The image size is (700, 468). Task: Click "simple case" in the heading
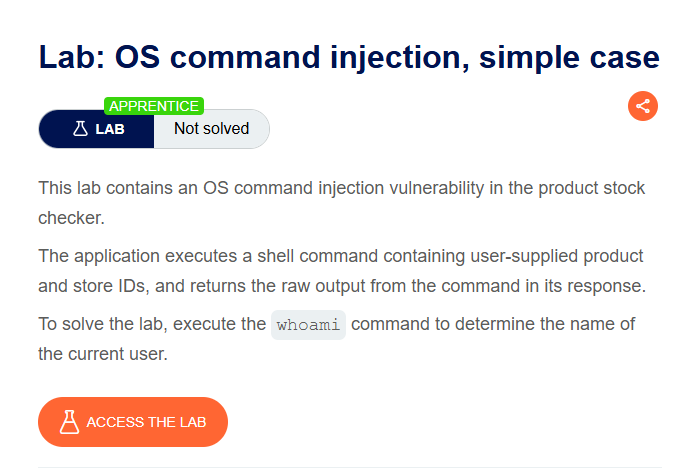[x=569, y=58]
